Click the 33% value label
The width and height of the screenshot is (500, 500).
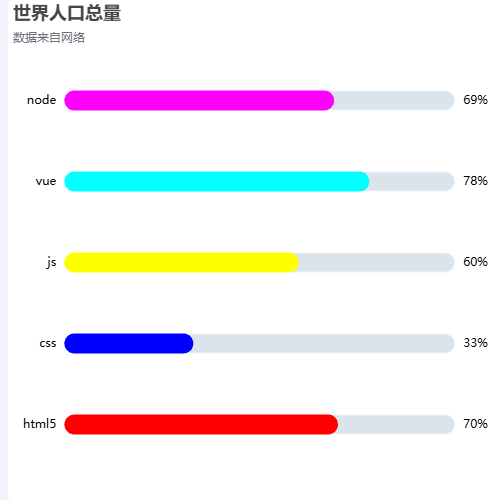475,343
